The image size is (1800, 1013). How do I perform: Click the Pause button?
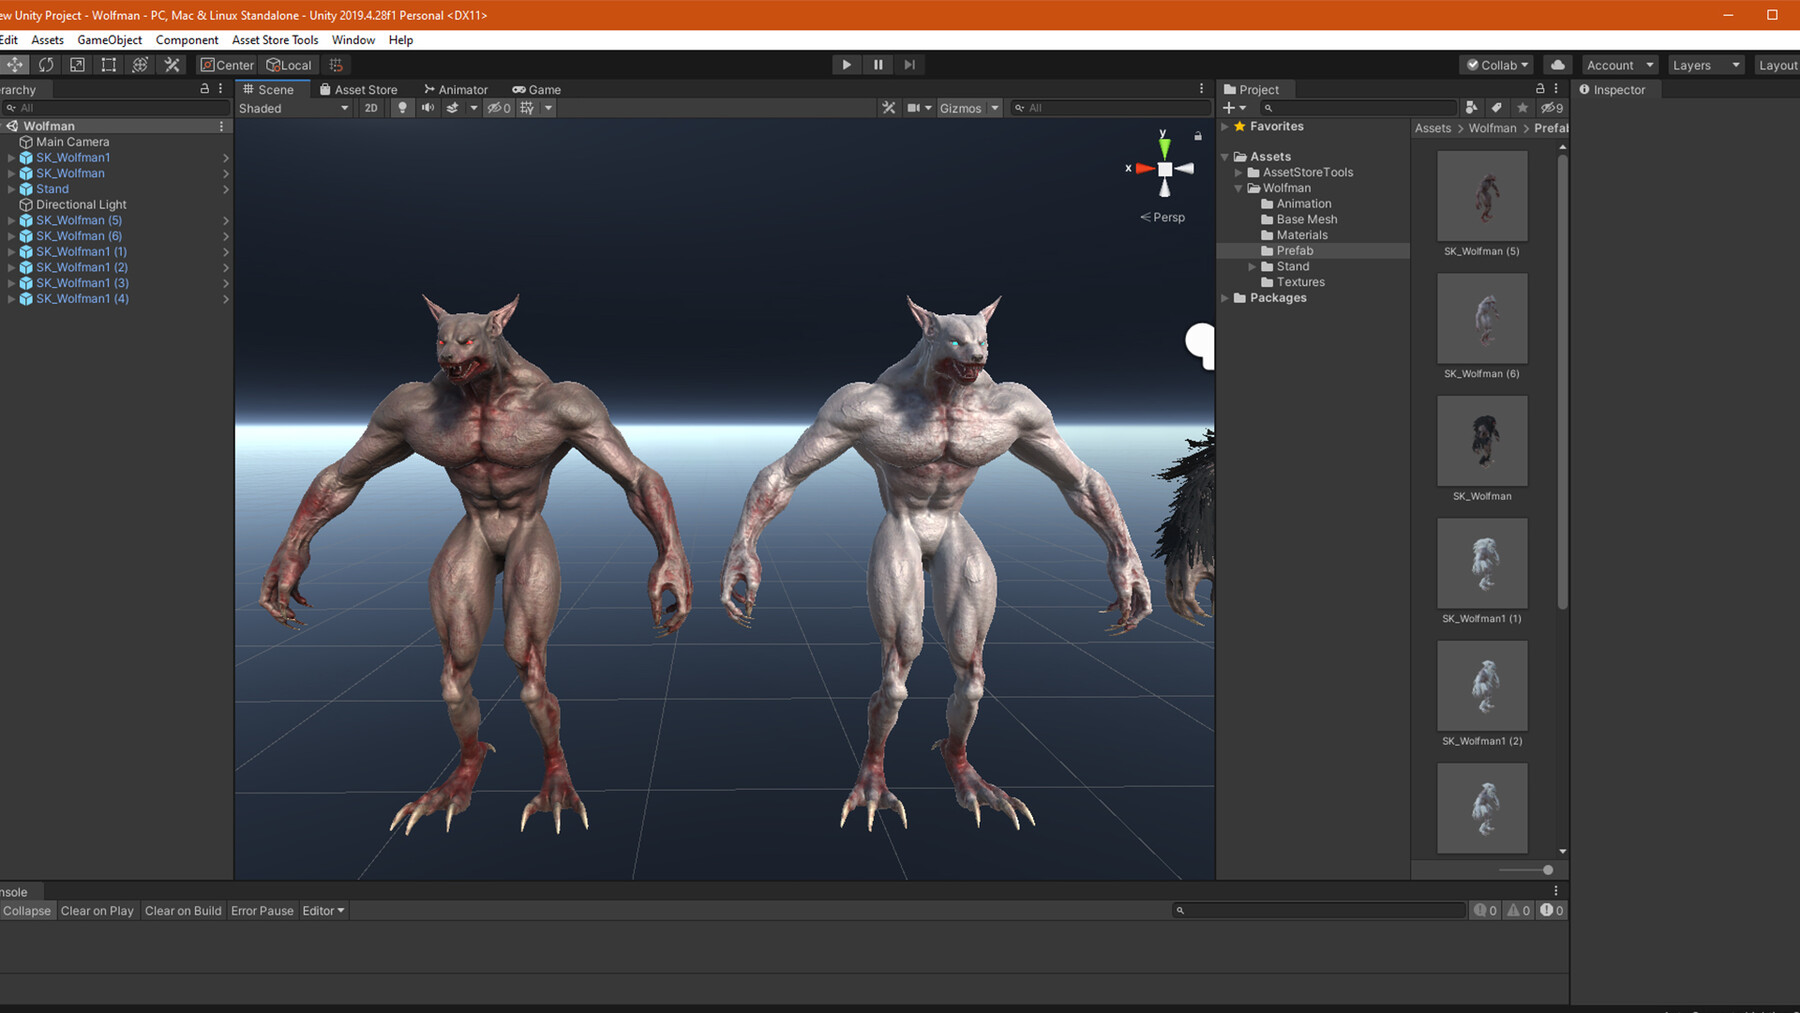pyautogui.click(x=878, y=65)
